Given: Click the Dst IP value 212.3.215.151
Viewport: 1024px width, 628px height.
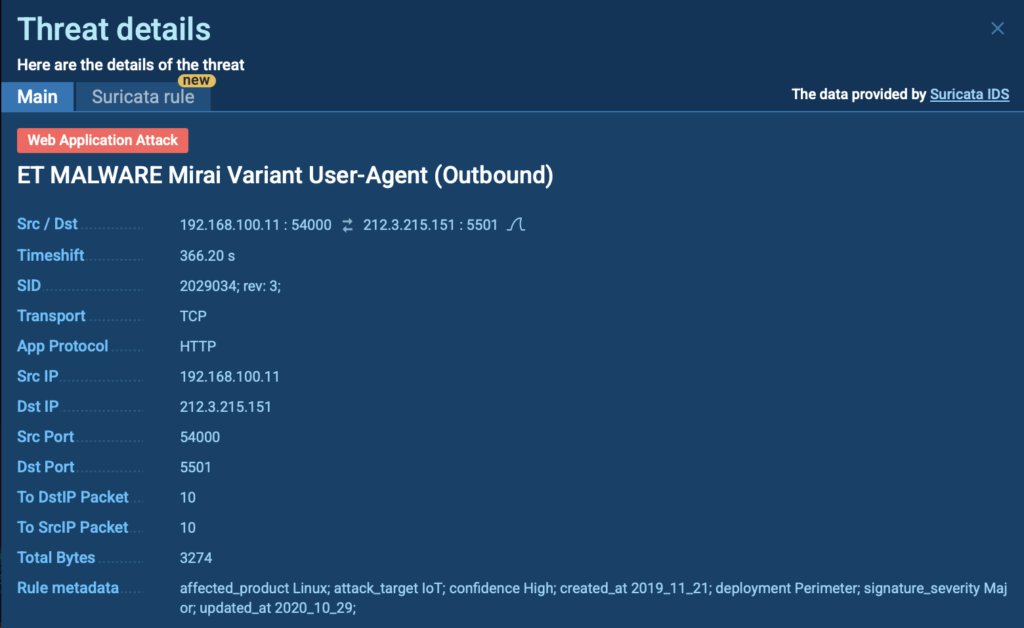Looking at the screenshot, I should coord(228,406).
